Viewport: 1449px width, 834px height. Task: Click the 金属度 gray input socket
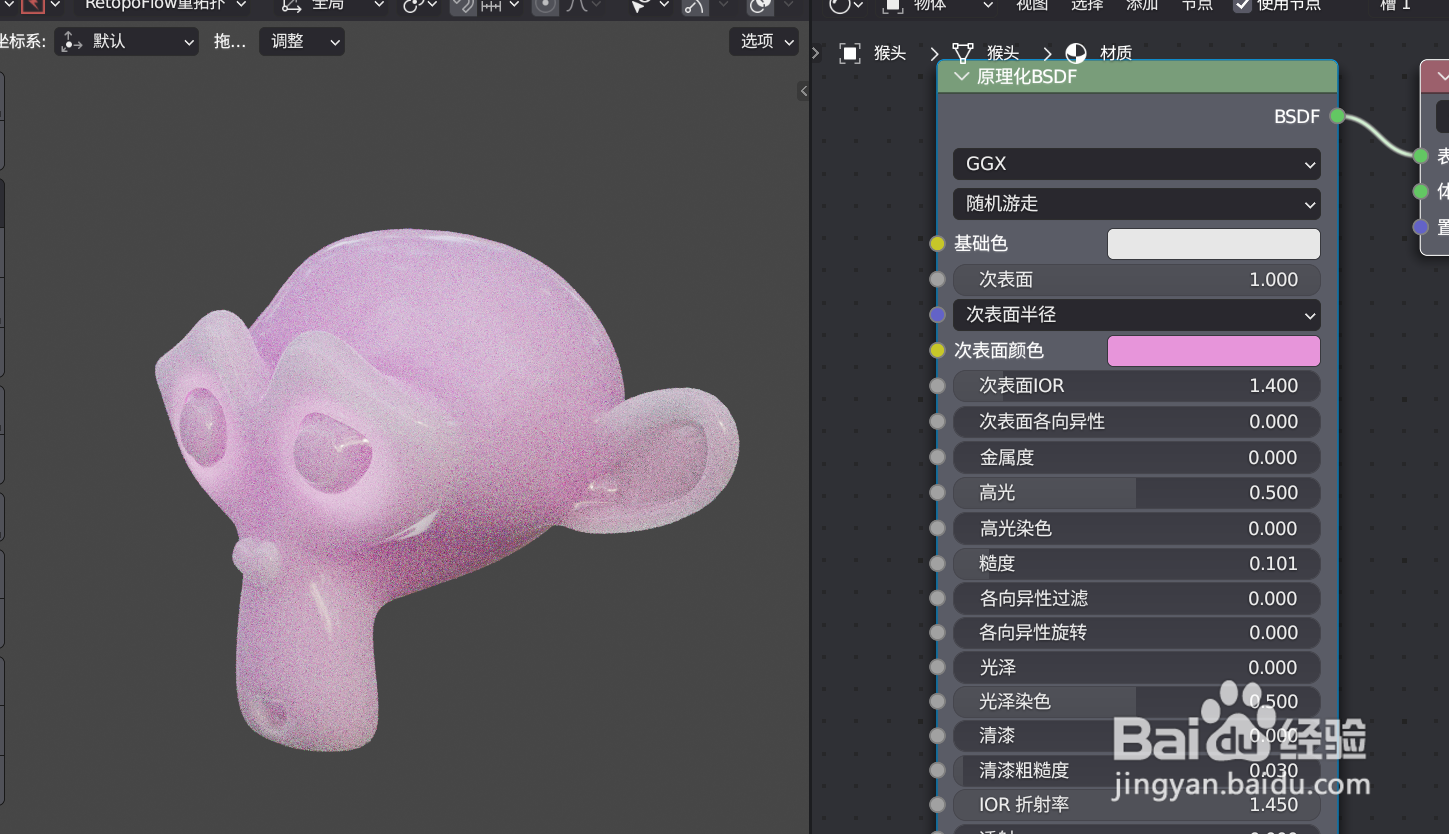pos(937,457)
